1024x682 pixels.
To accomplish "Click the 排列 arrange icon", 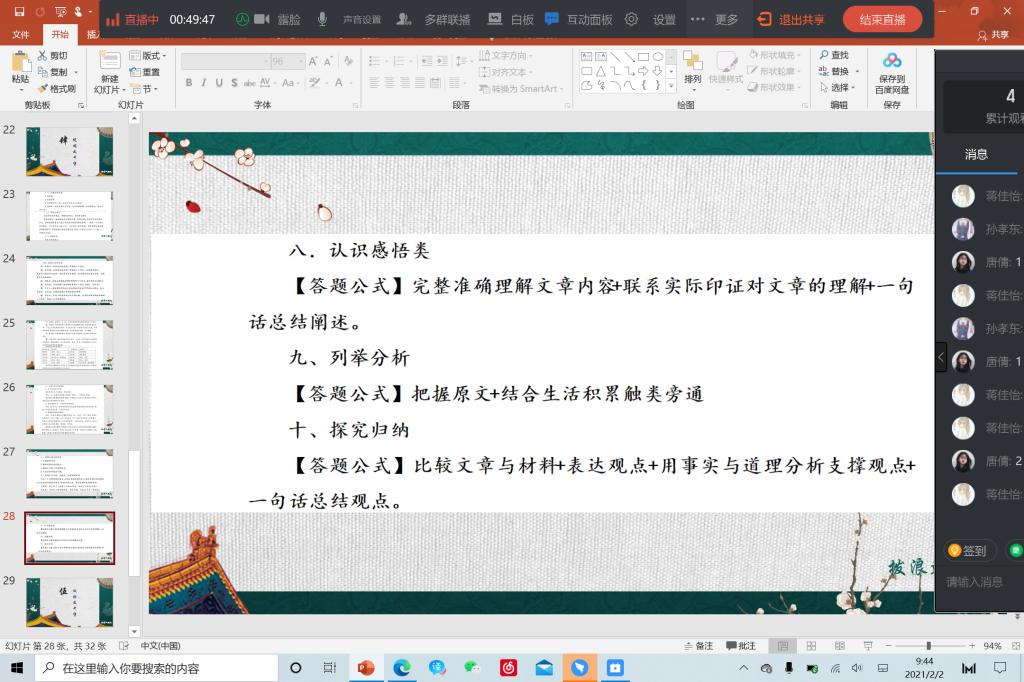I will [x=692, y=66].
